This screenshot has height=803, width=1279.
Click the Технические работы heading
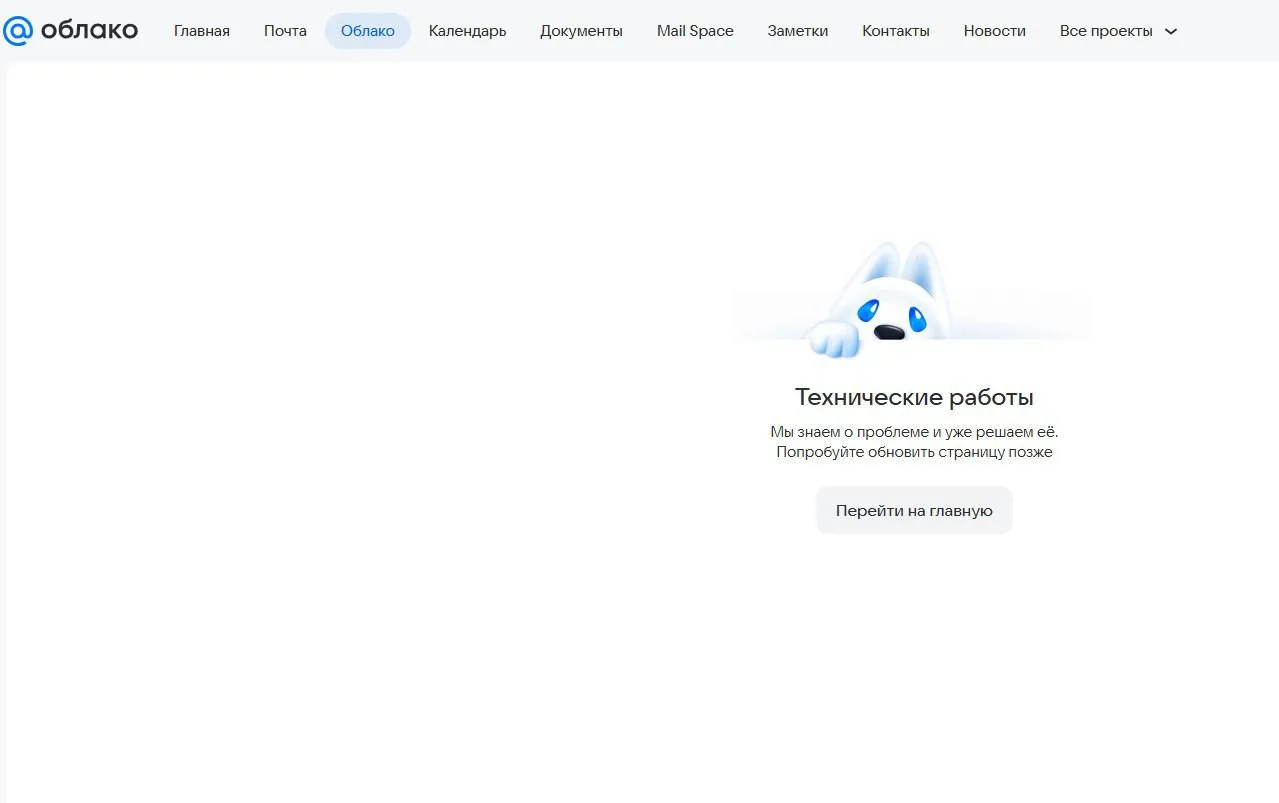pyautogui.click(x=914, y=397)
